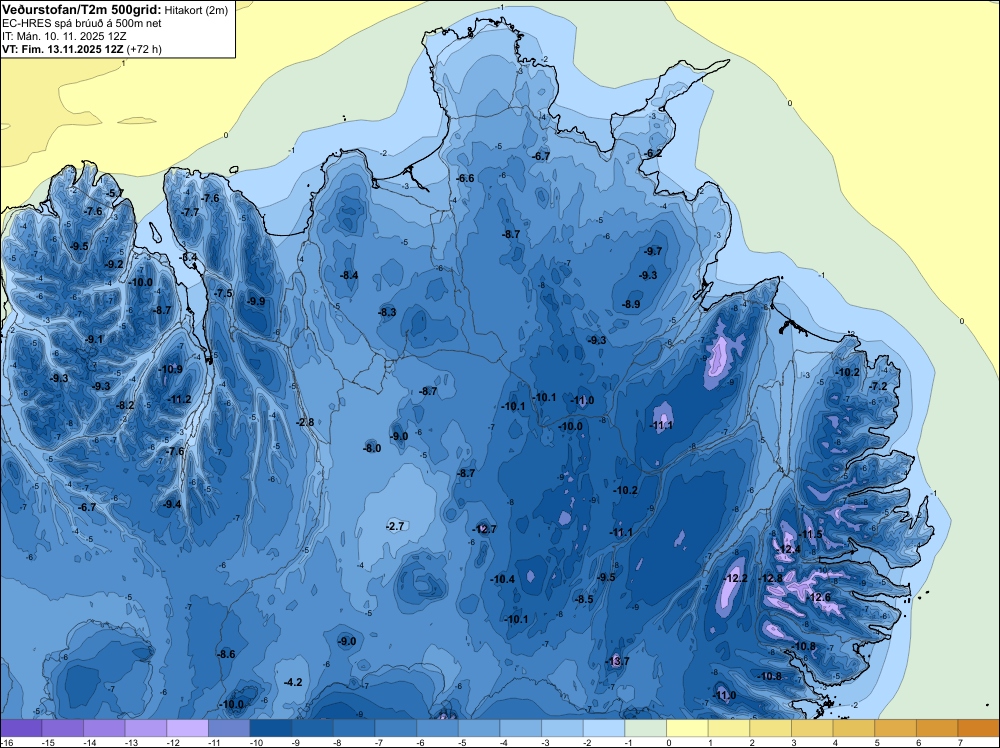The width and height of the screenshot is (1000, 748).
Task: Click the -9.7 temperature value on the map
Action: tap(653, 252)
